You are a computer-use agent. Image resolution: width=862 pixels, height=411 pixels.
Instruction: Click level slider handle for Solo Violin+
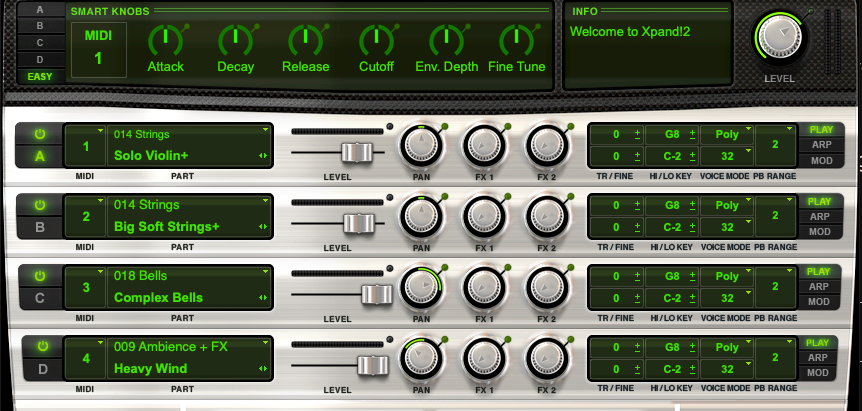[x=357, y=152]
